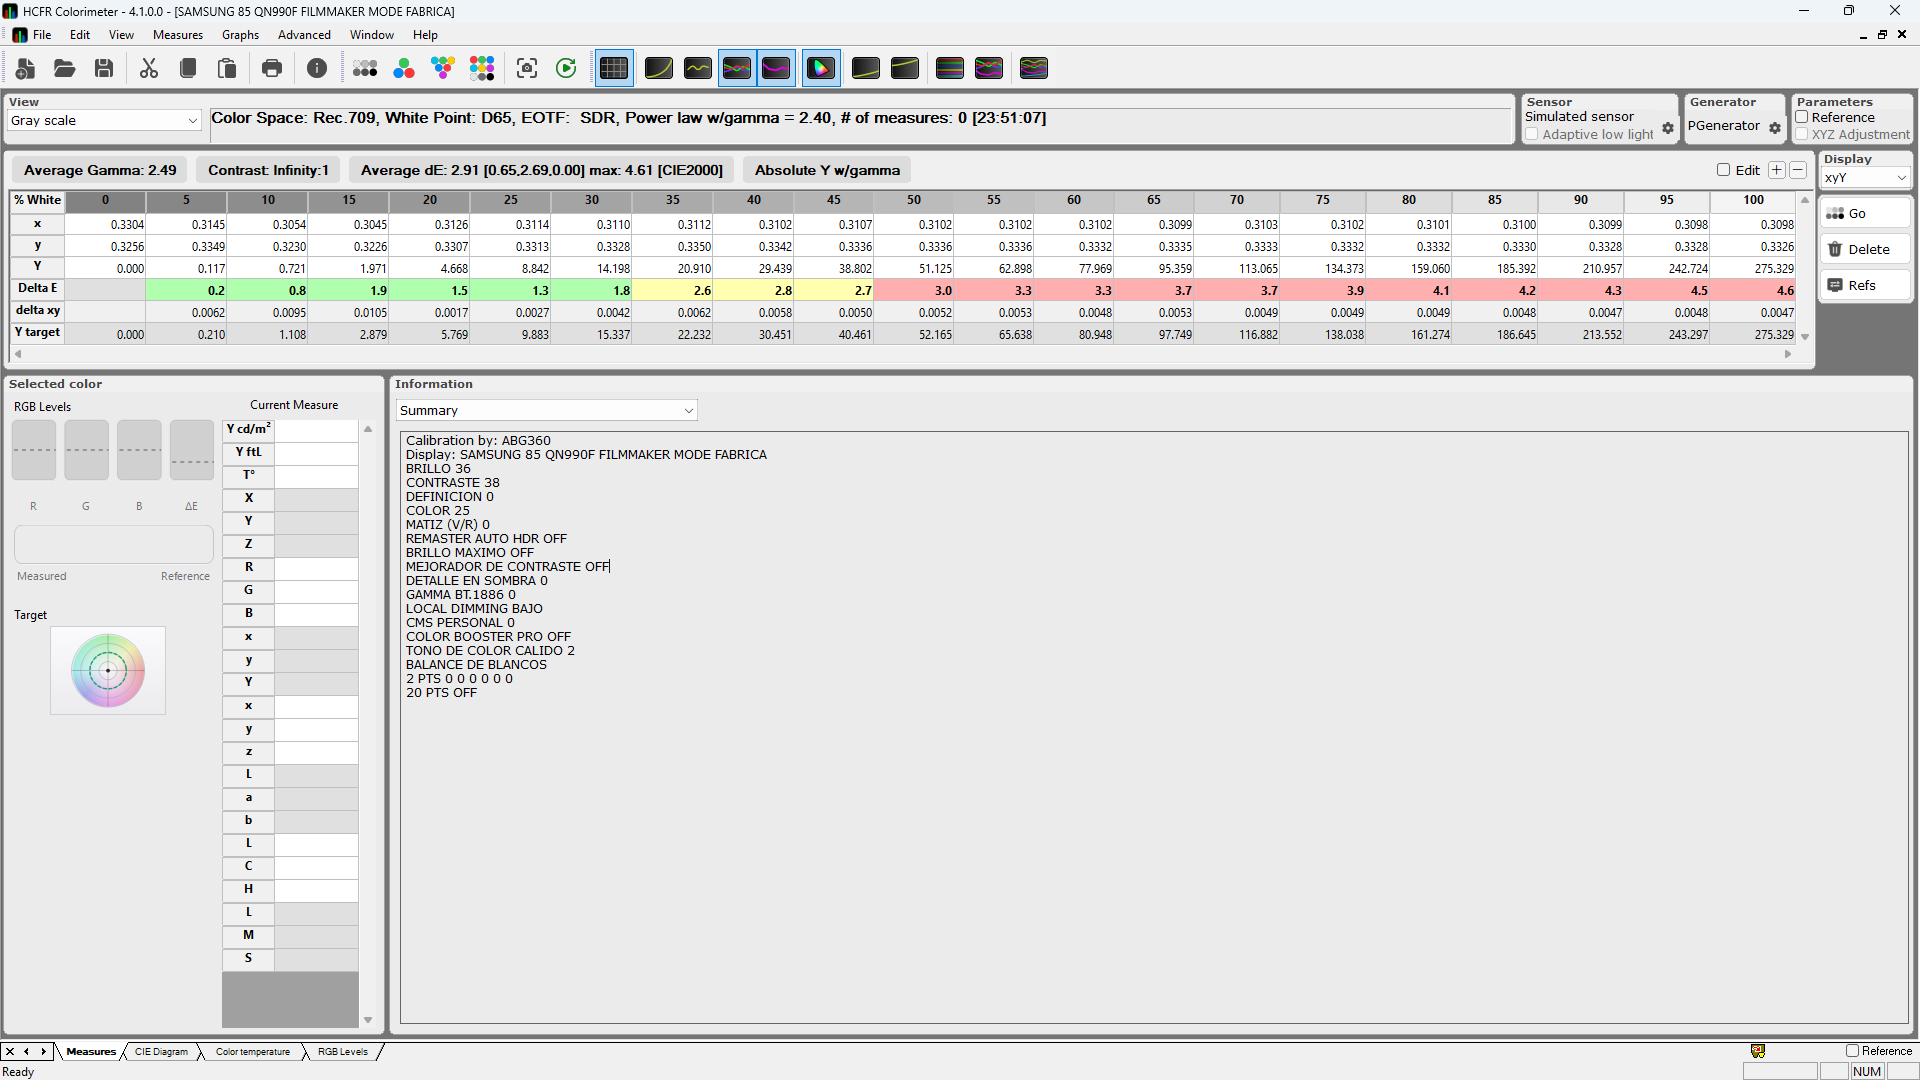Click the 100 % White column header

pyautogui.click(x=1753, y=200)
